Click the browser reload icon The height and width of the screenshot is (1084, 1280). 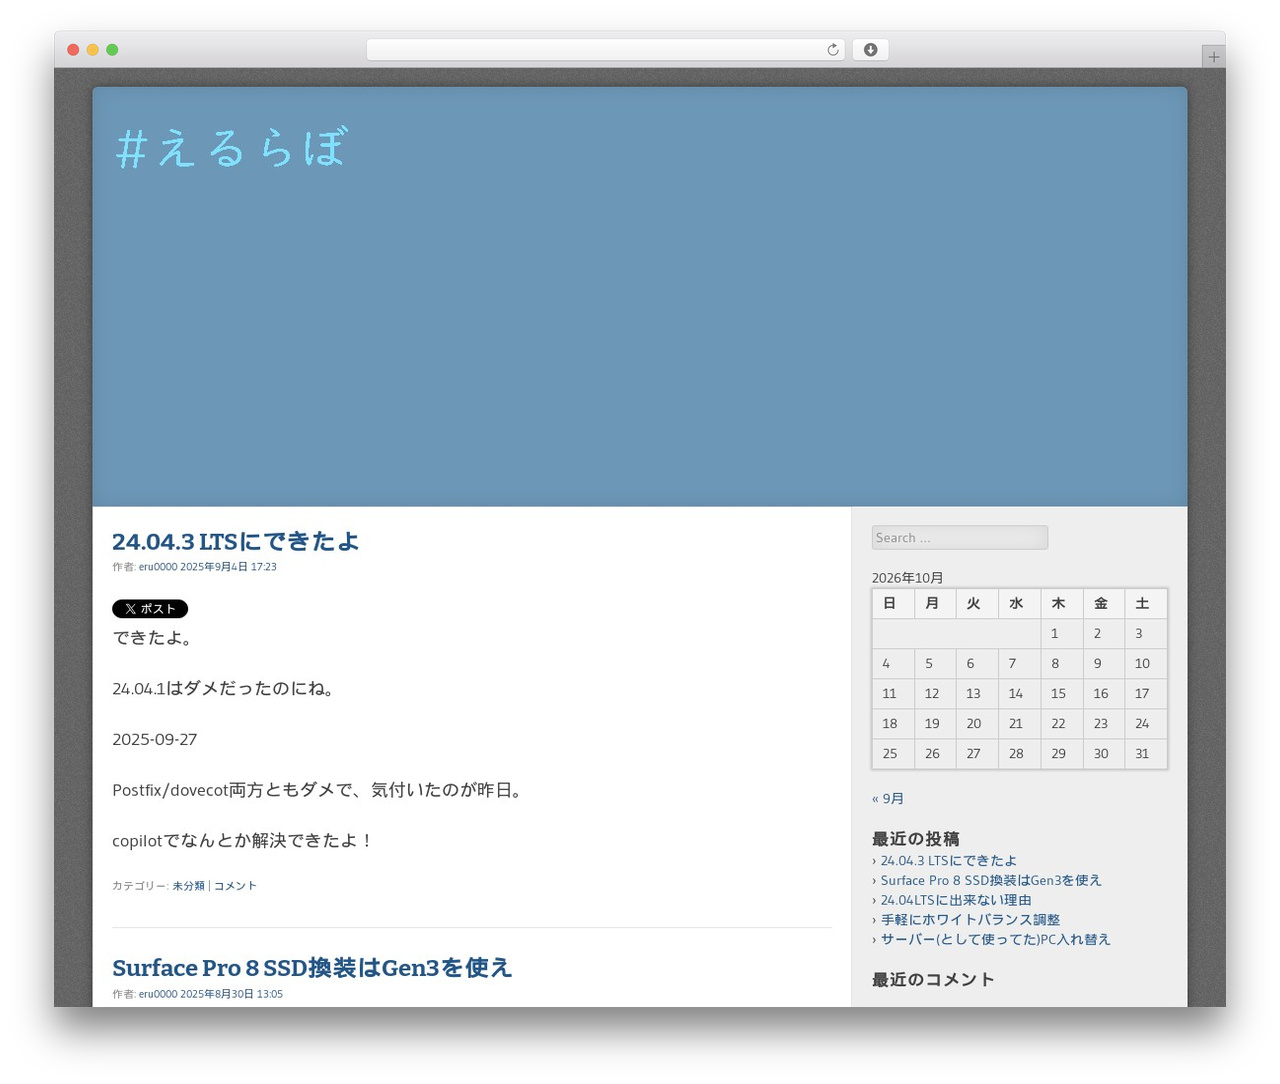pos(832,50)
